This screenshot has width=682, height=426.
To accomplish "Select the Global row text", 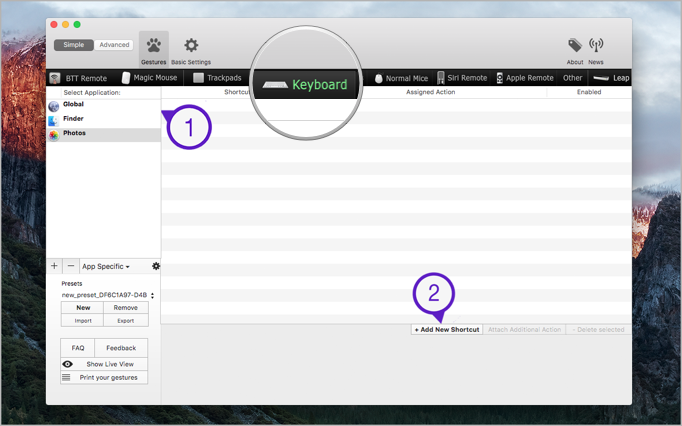I will pyautogui.click(x=73, y=104).
